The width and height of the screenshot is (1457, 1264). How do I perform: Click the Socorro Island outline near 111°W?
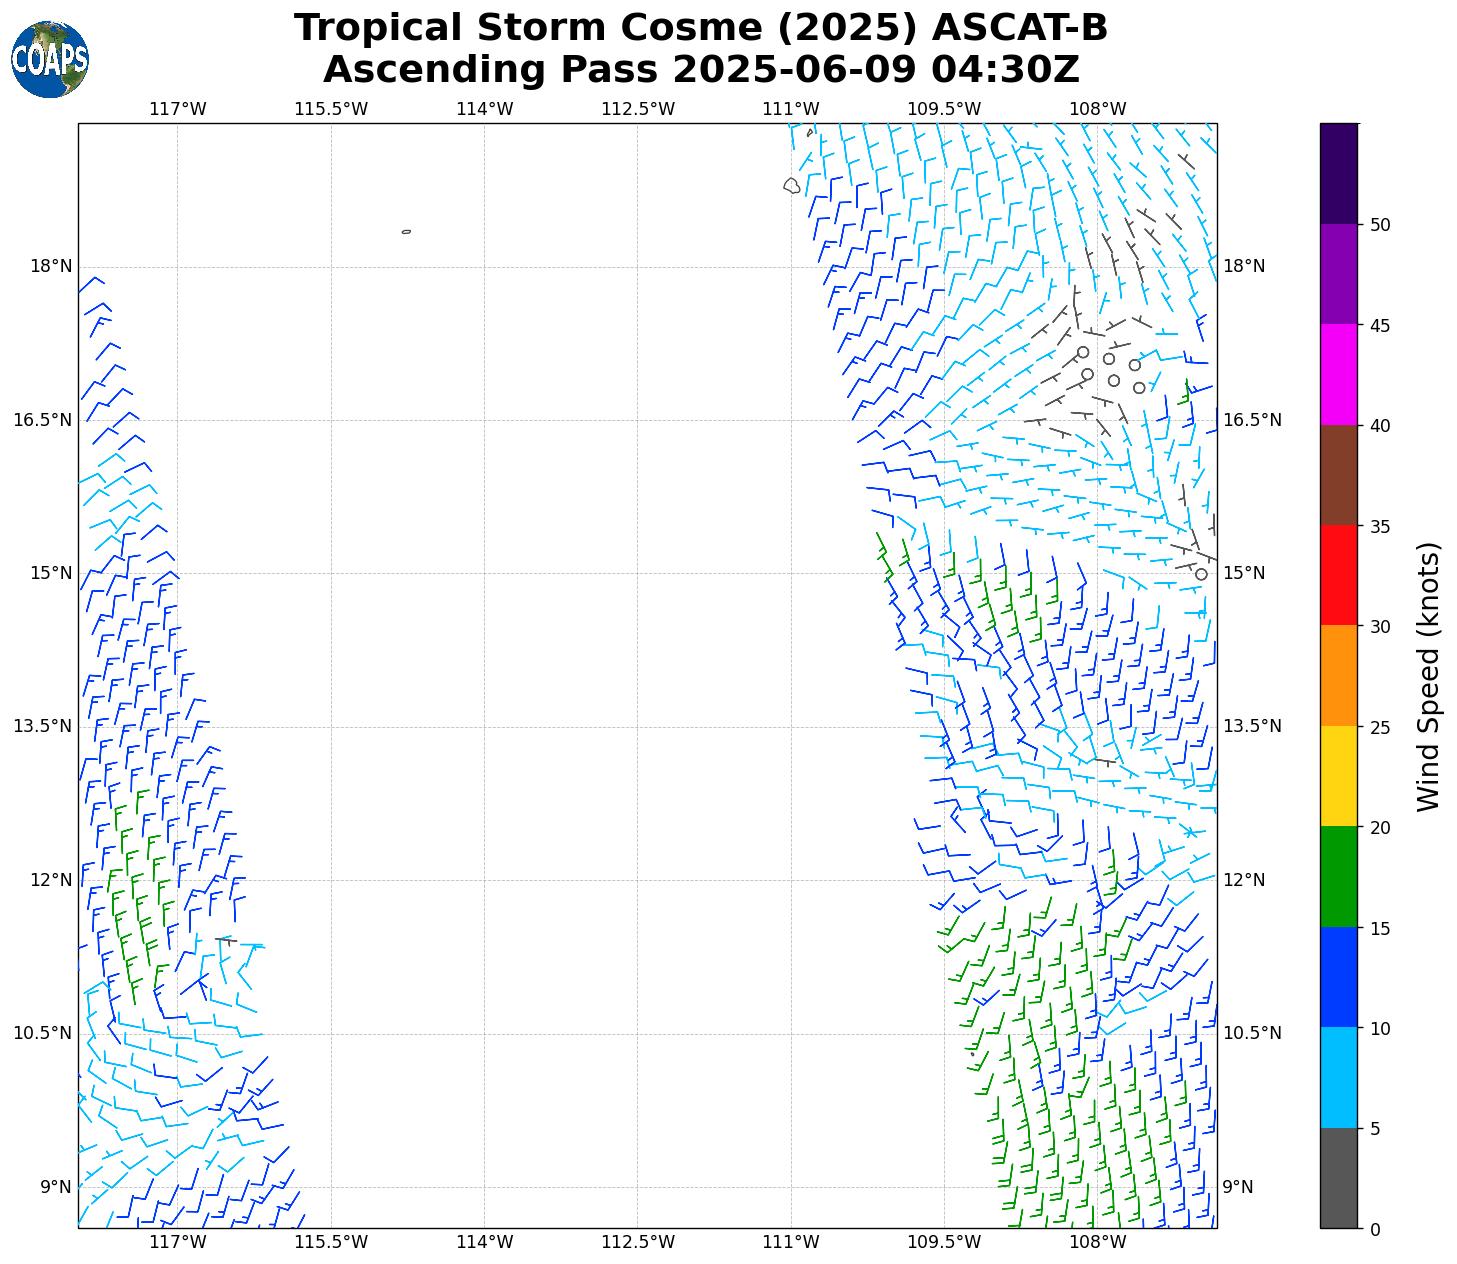[x=791, y=185]
